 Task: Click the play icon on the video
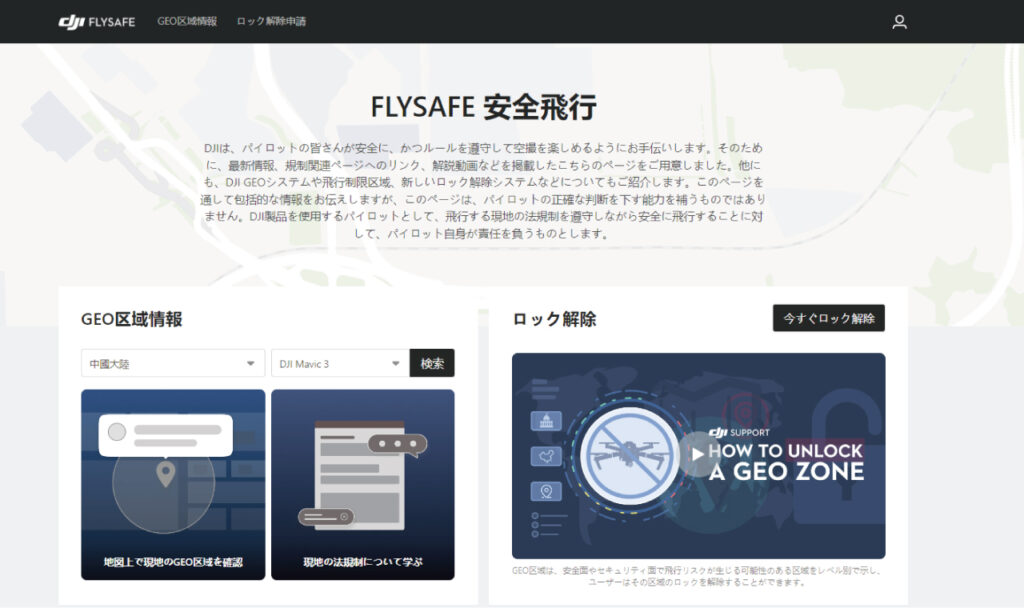tap(696, 453)
